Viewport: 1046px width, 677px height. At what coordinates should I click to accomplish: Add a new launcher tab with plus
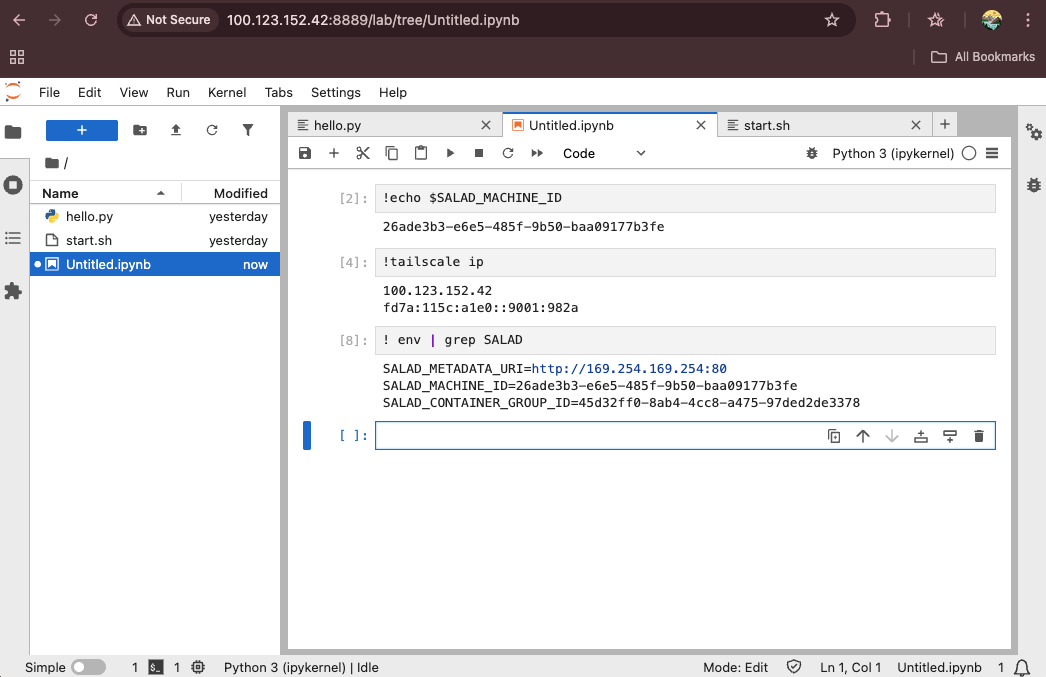click(x=945, y=124)
